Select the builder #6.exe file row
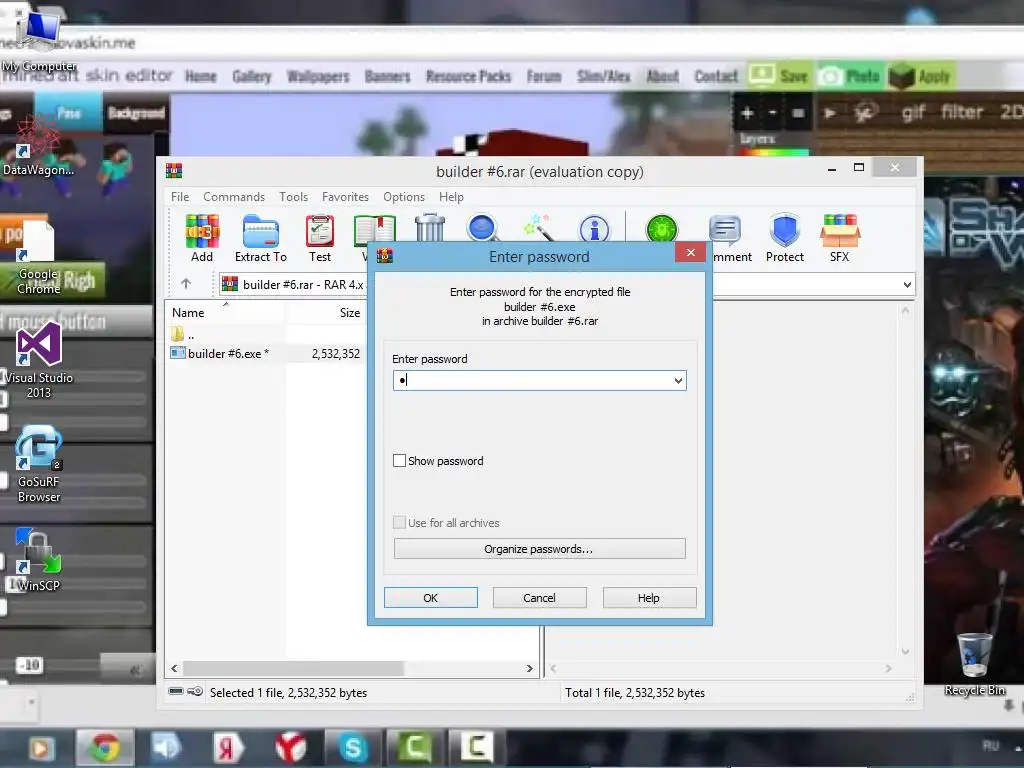 [266, 353]
